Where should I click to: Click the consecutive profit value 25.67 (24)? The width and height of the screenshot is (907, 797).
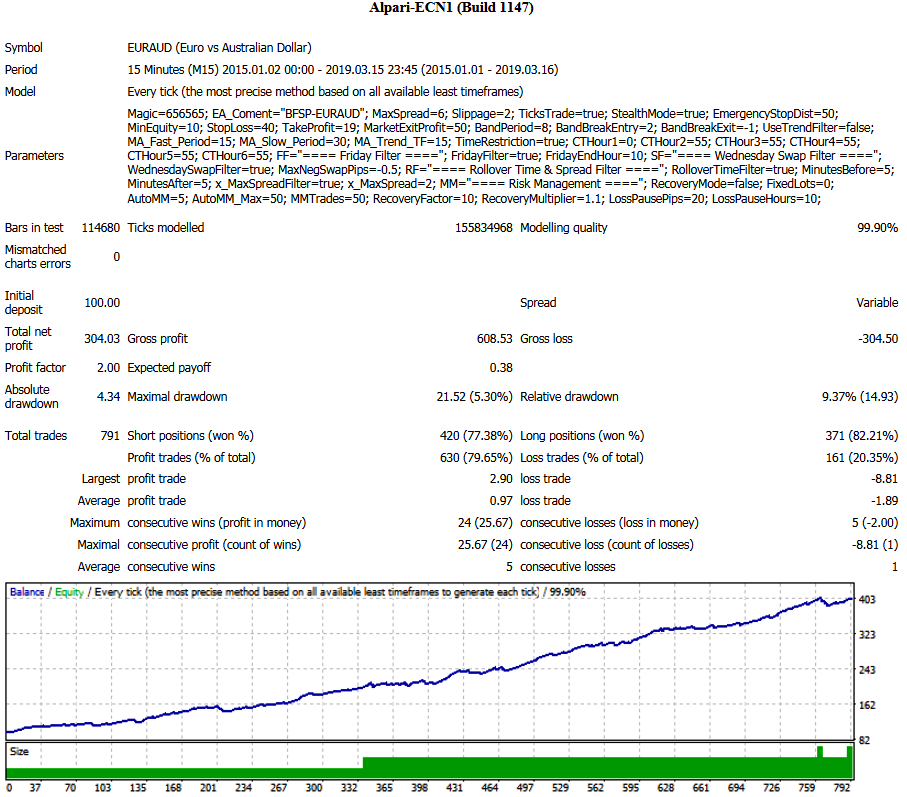485,544
